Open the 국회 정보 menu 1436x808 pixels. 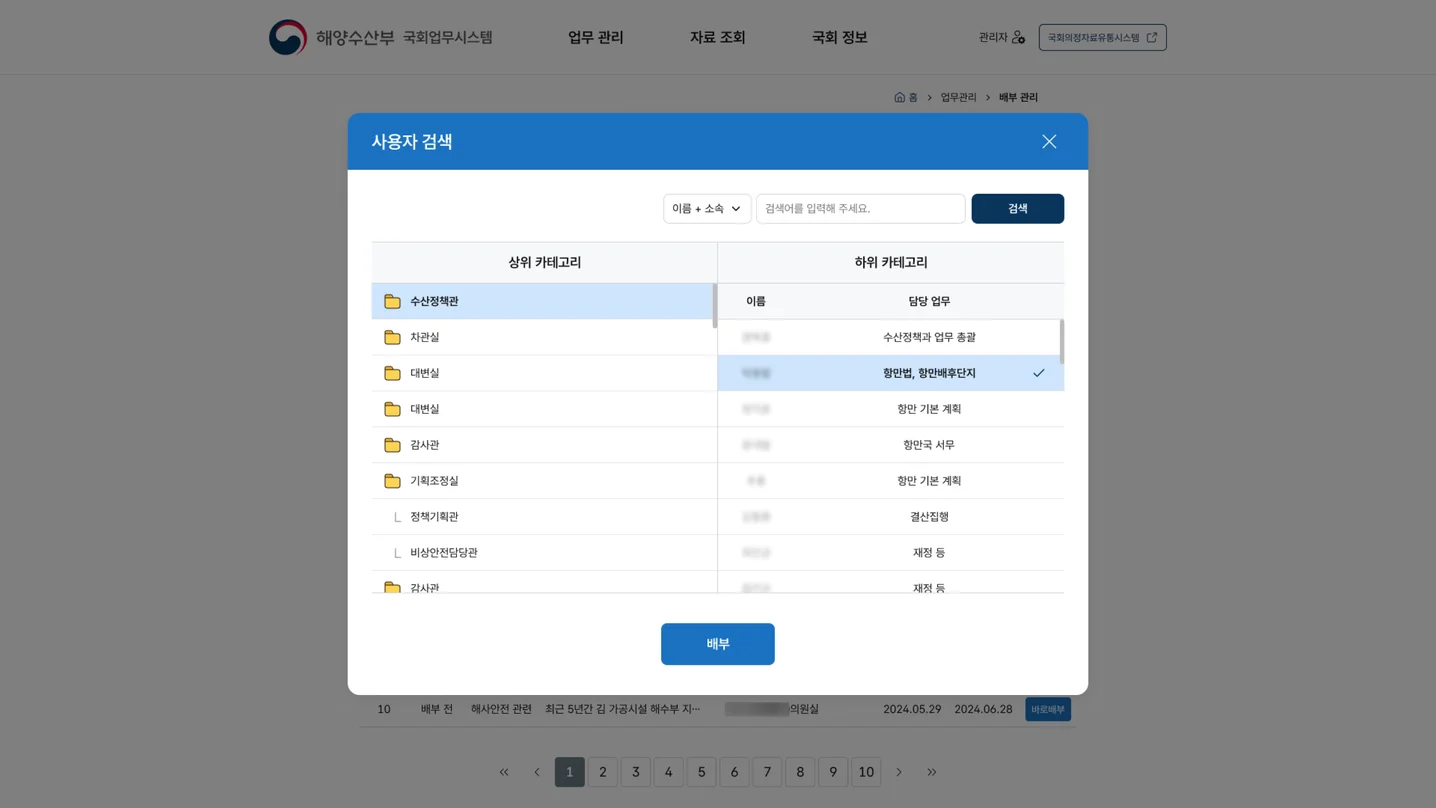[x=839, y=37]
